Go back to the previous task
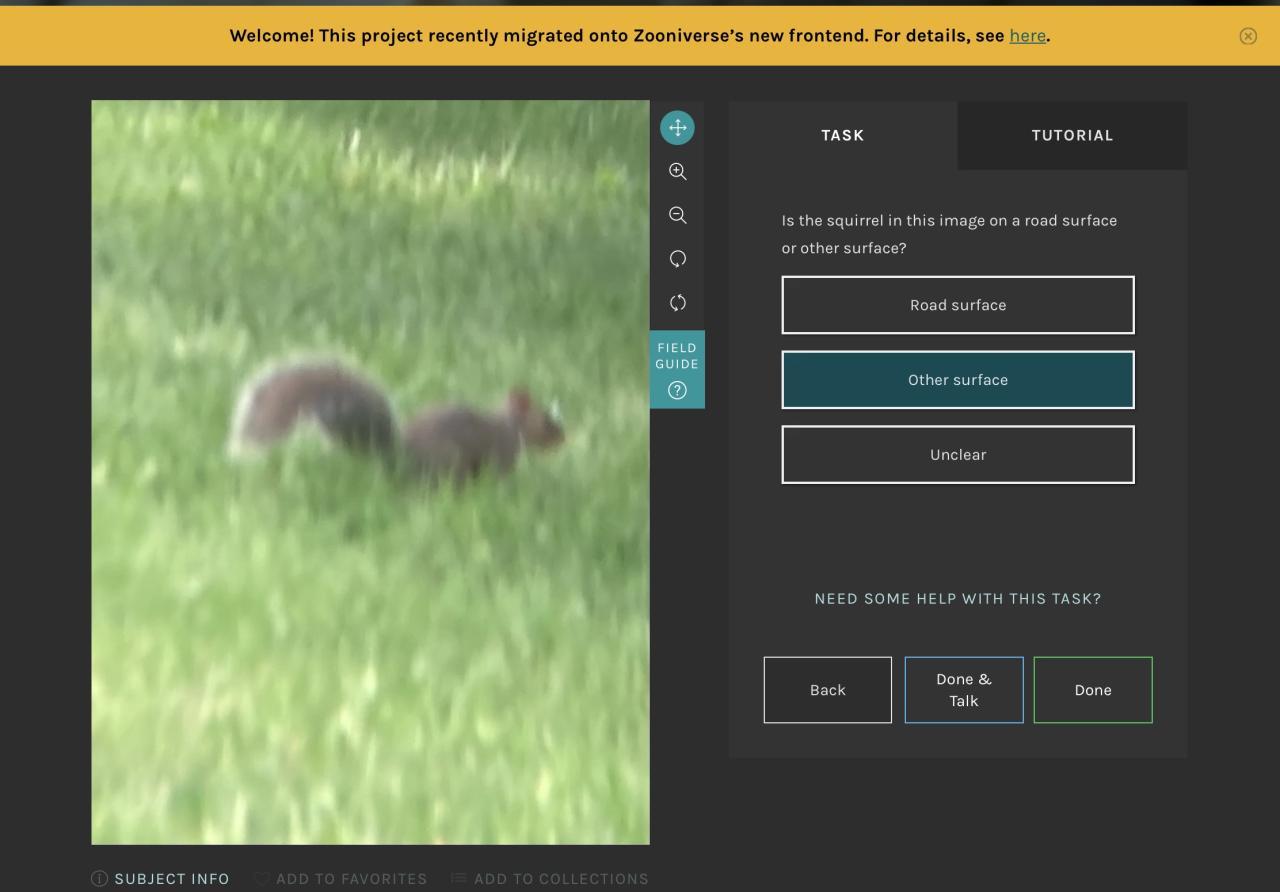1280x892 pixels. 828,690
